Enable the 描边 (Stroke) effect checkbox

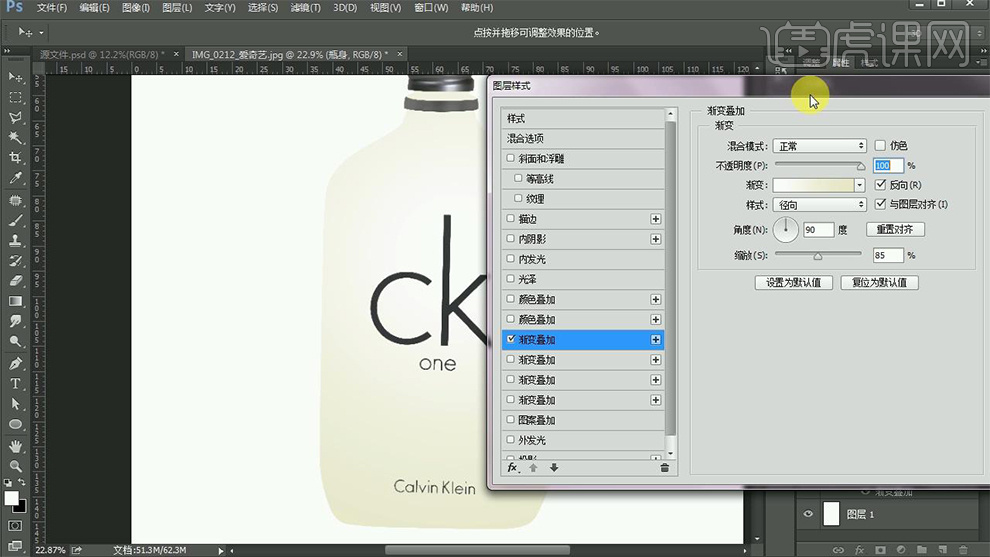(x=511, y=219)
